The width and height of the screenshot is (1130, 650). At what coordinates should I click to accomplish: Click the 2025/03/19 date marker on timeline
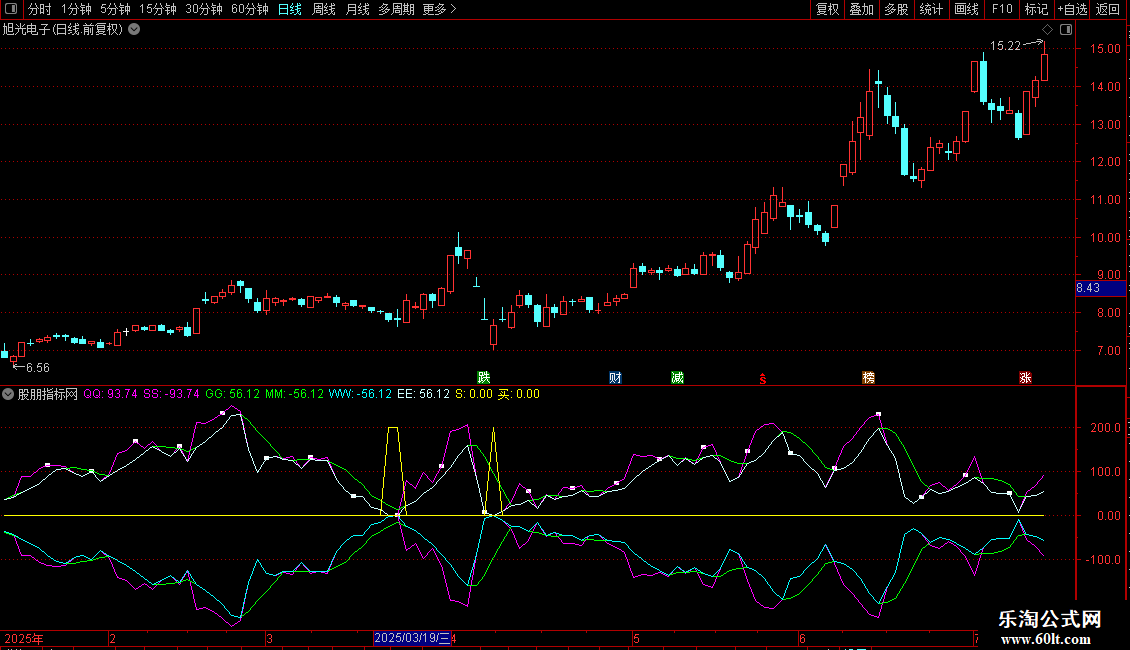click(411, 638)
